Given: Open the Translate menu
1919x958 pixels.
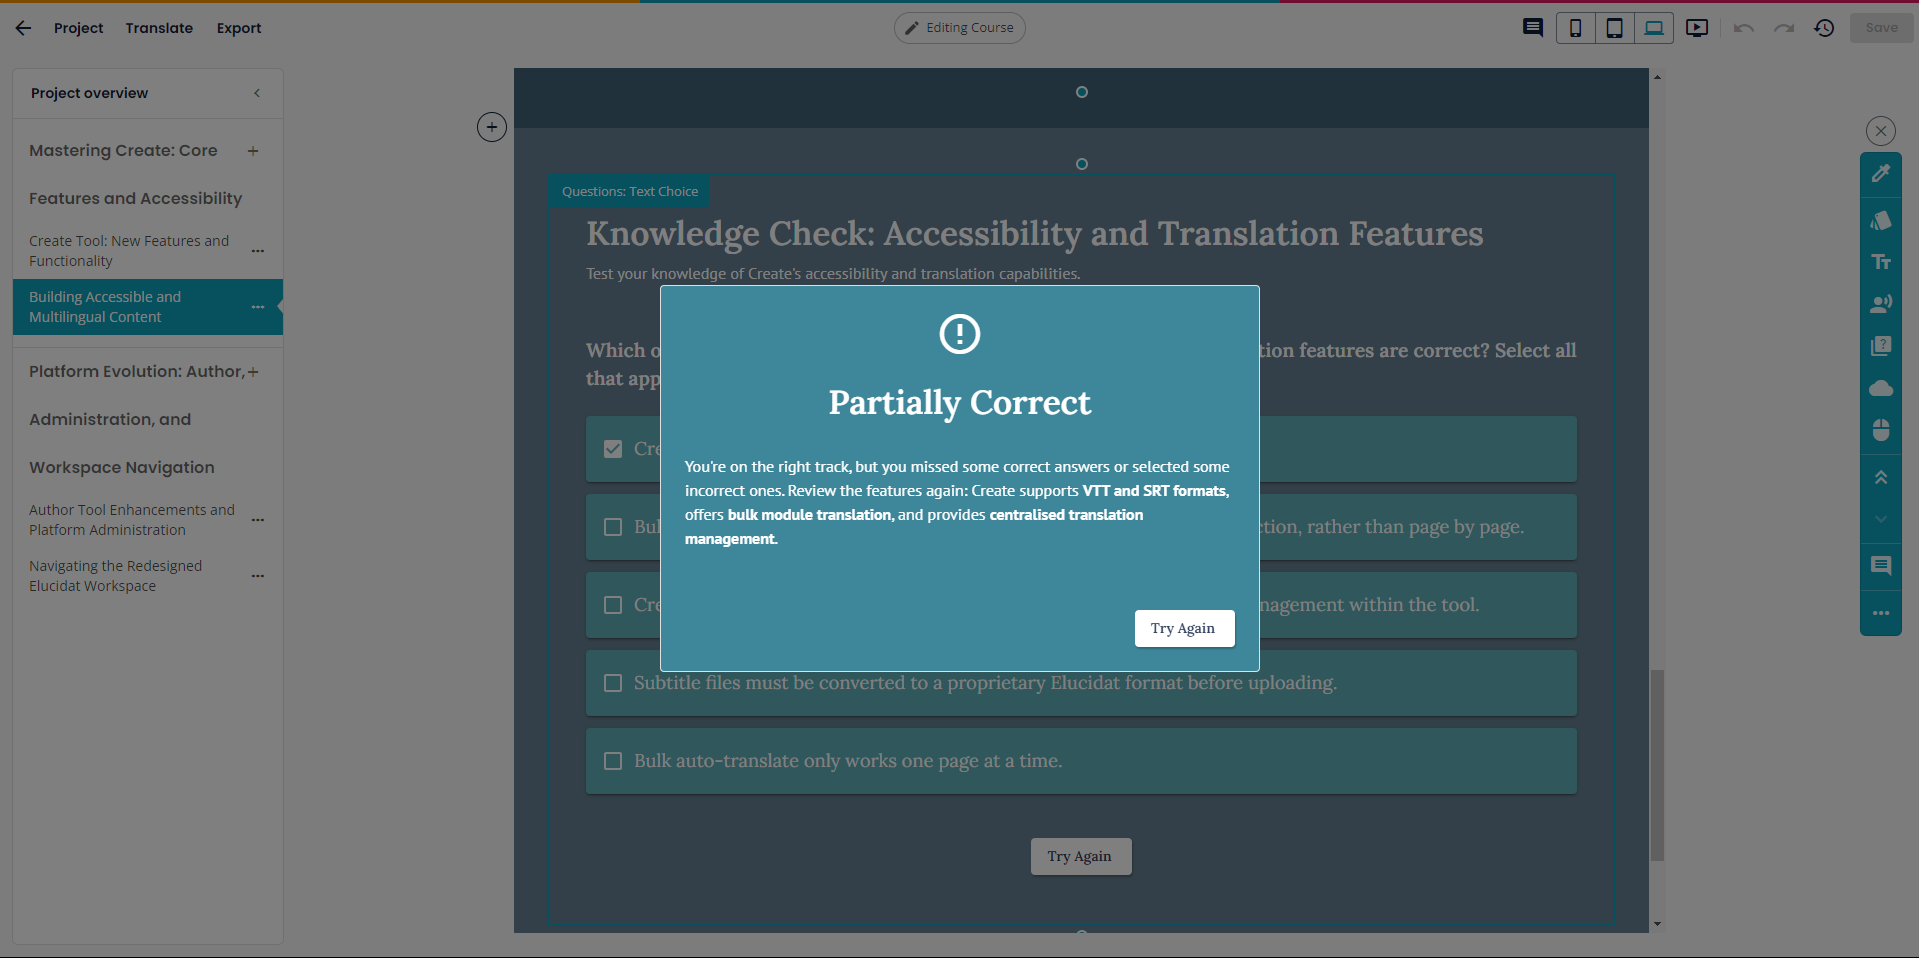Looking at the screenshot, I should click(159, 28).
